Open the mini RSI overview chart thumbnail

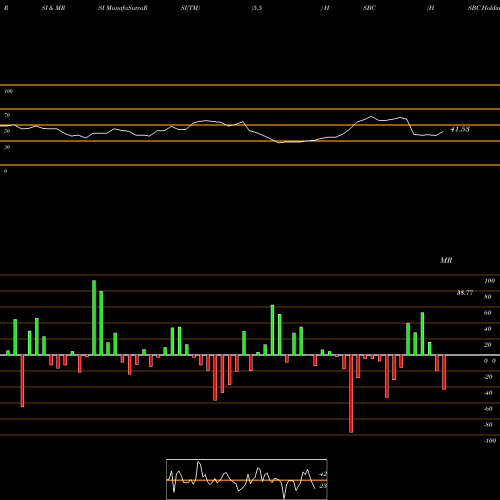pos(247,479)
